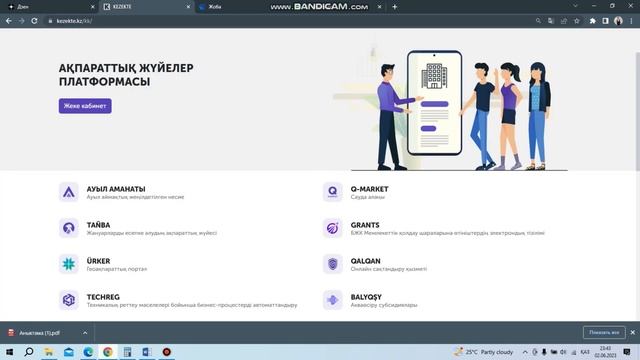Open the Chrome profile avatar
Image resolution: width=640 pixels, height=360 pixels.
pos(618,21)
